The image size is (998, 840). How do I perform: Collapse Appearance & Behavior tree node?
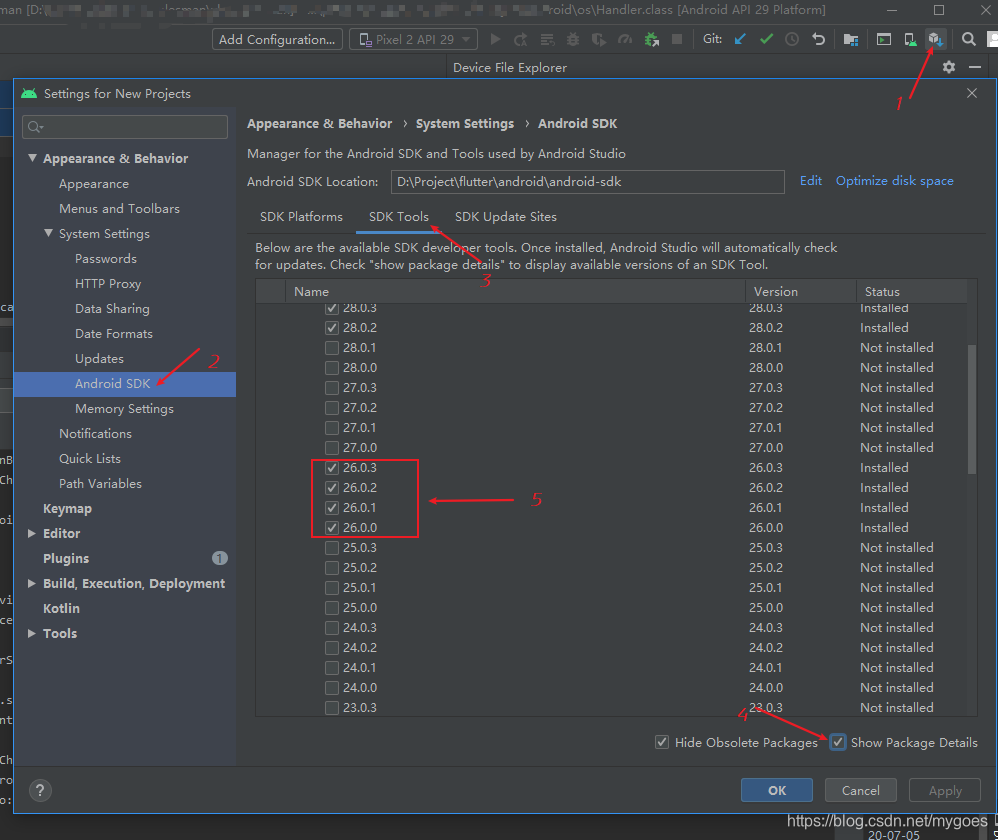pyautogui.click(x=32, y=158)
